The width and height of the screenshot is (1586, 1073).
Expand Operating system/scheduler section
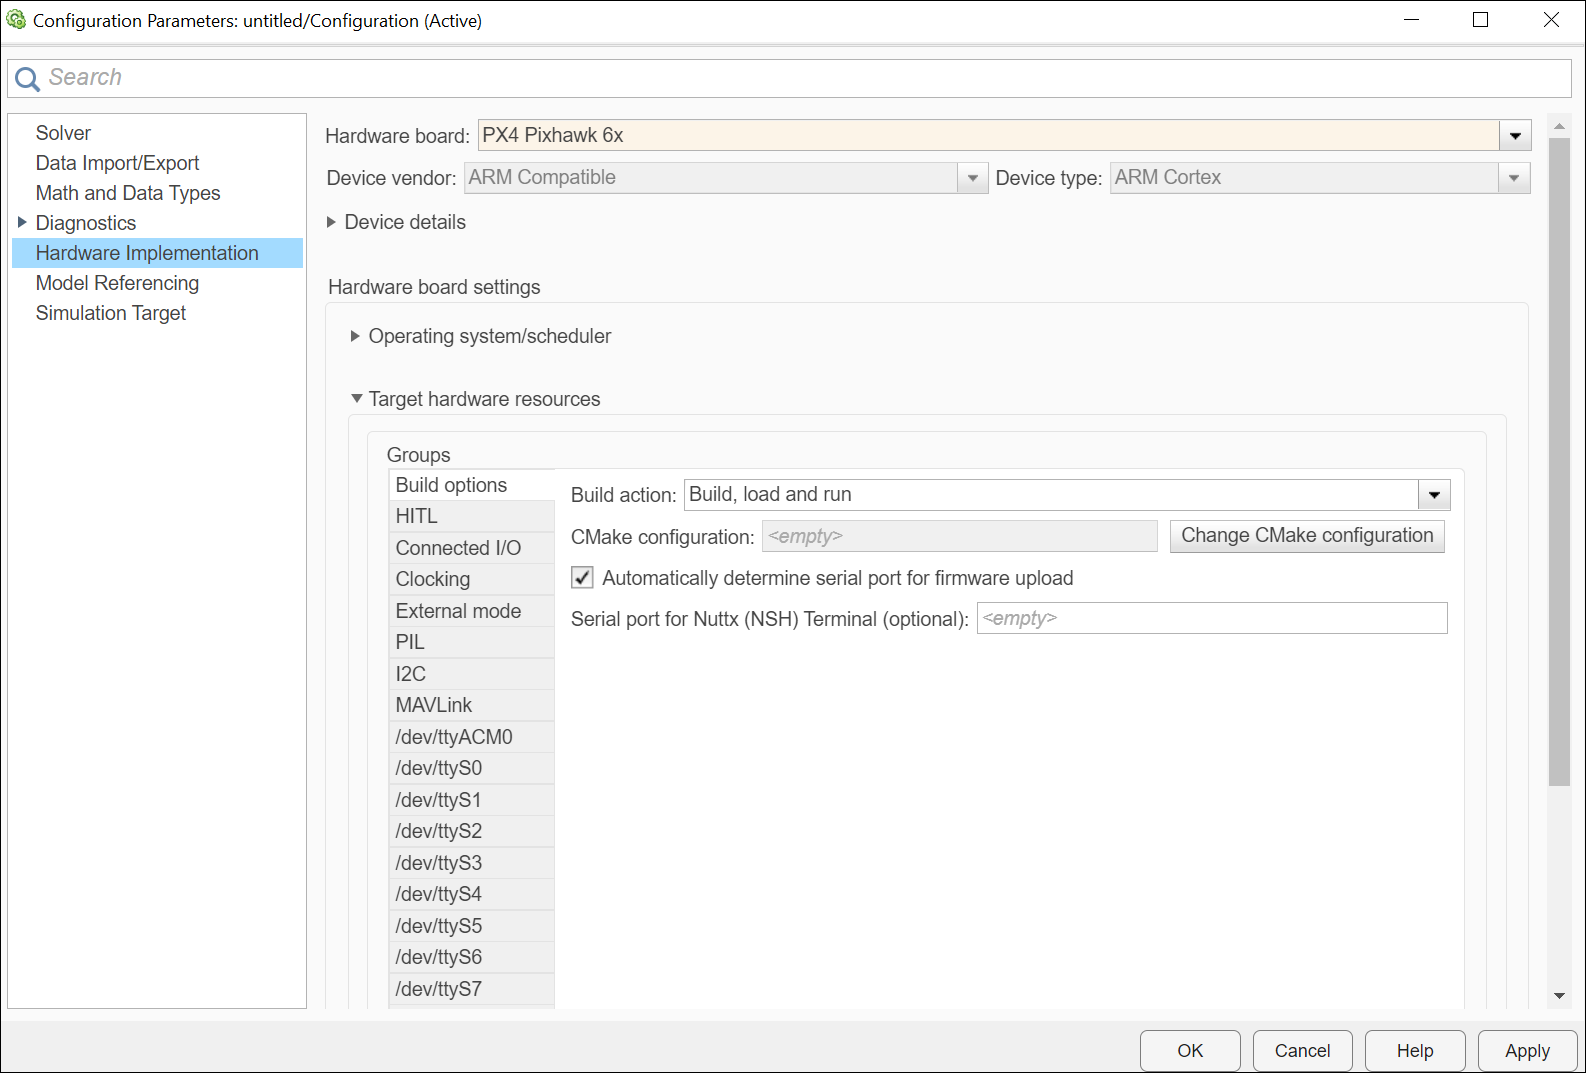pos(355,336)
